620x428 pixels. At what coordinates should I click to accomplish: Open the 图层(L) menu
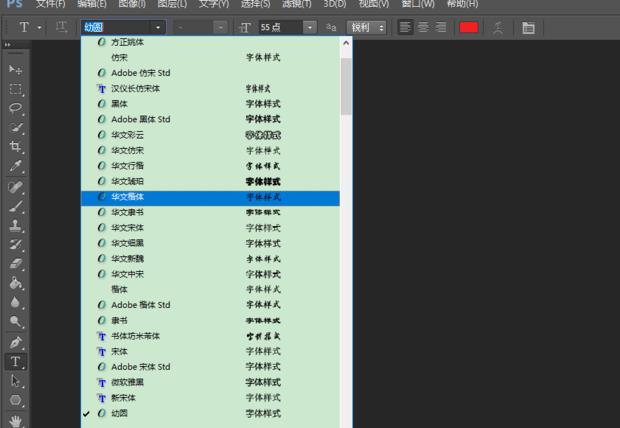[x=172, y=4]
